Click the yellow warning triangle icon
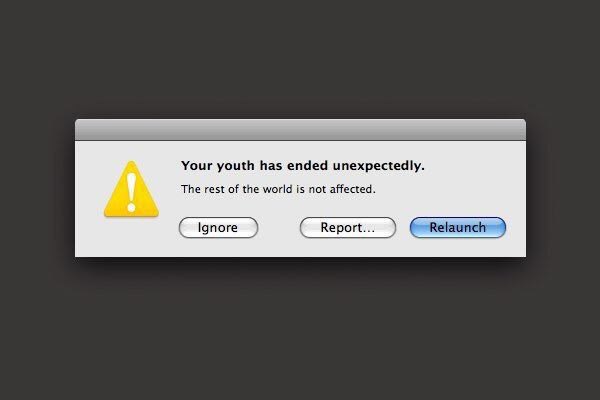Image resolution: width=600 pixels, height=400 pixels. tap(131, 189)
